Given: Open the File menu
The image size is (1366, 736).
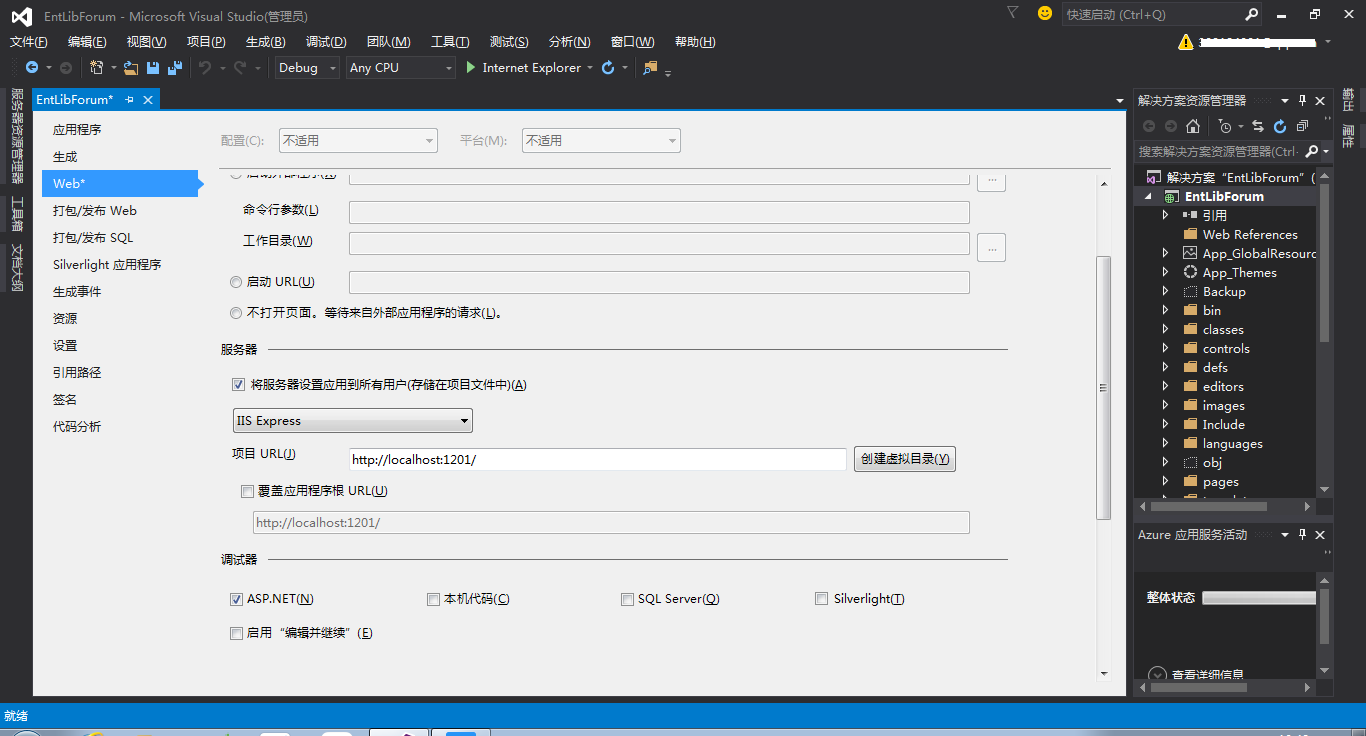Looking at the screenshot, I should (29, 42).
